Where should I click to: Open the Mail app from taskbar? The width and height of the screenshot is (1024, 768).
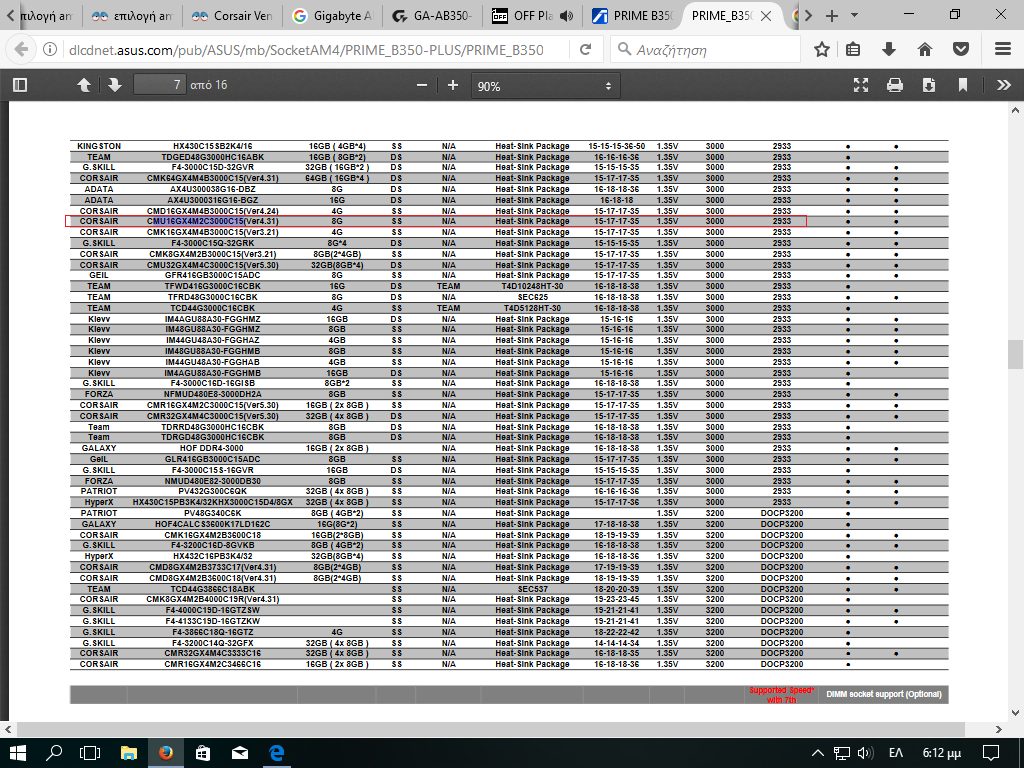(240, 753)
